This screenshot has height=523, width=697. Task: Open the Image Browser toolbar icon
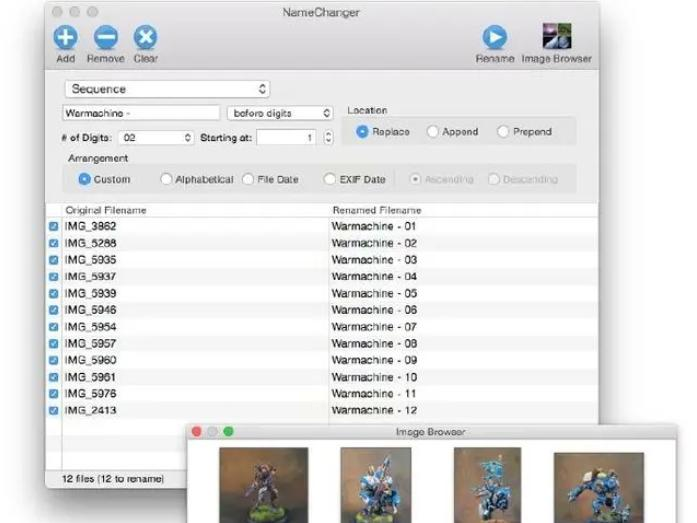pyautogui.click(x=557, y=38)
